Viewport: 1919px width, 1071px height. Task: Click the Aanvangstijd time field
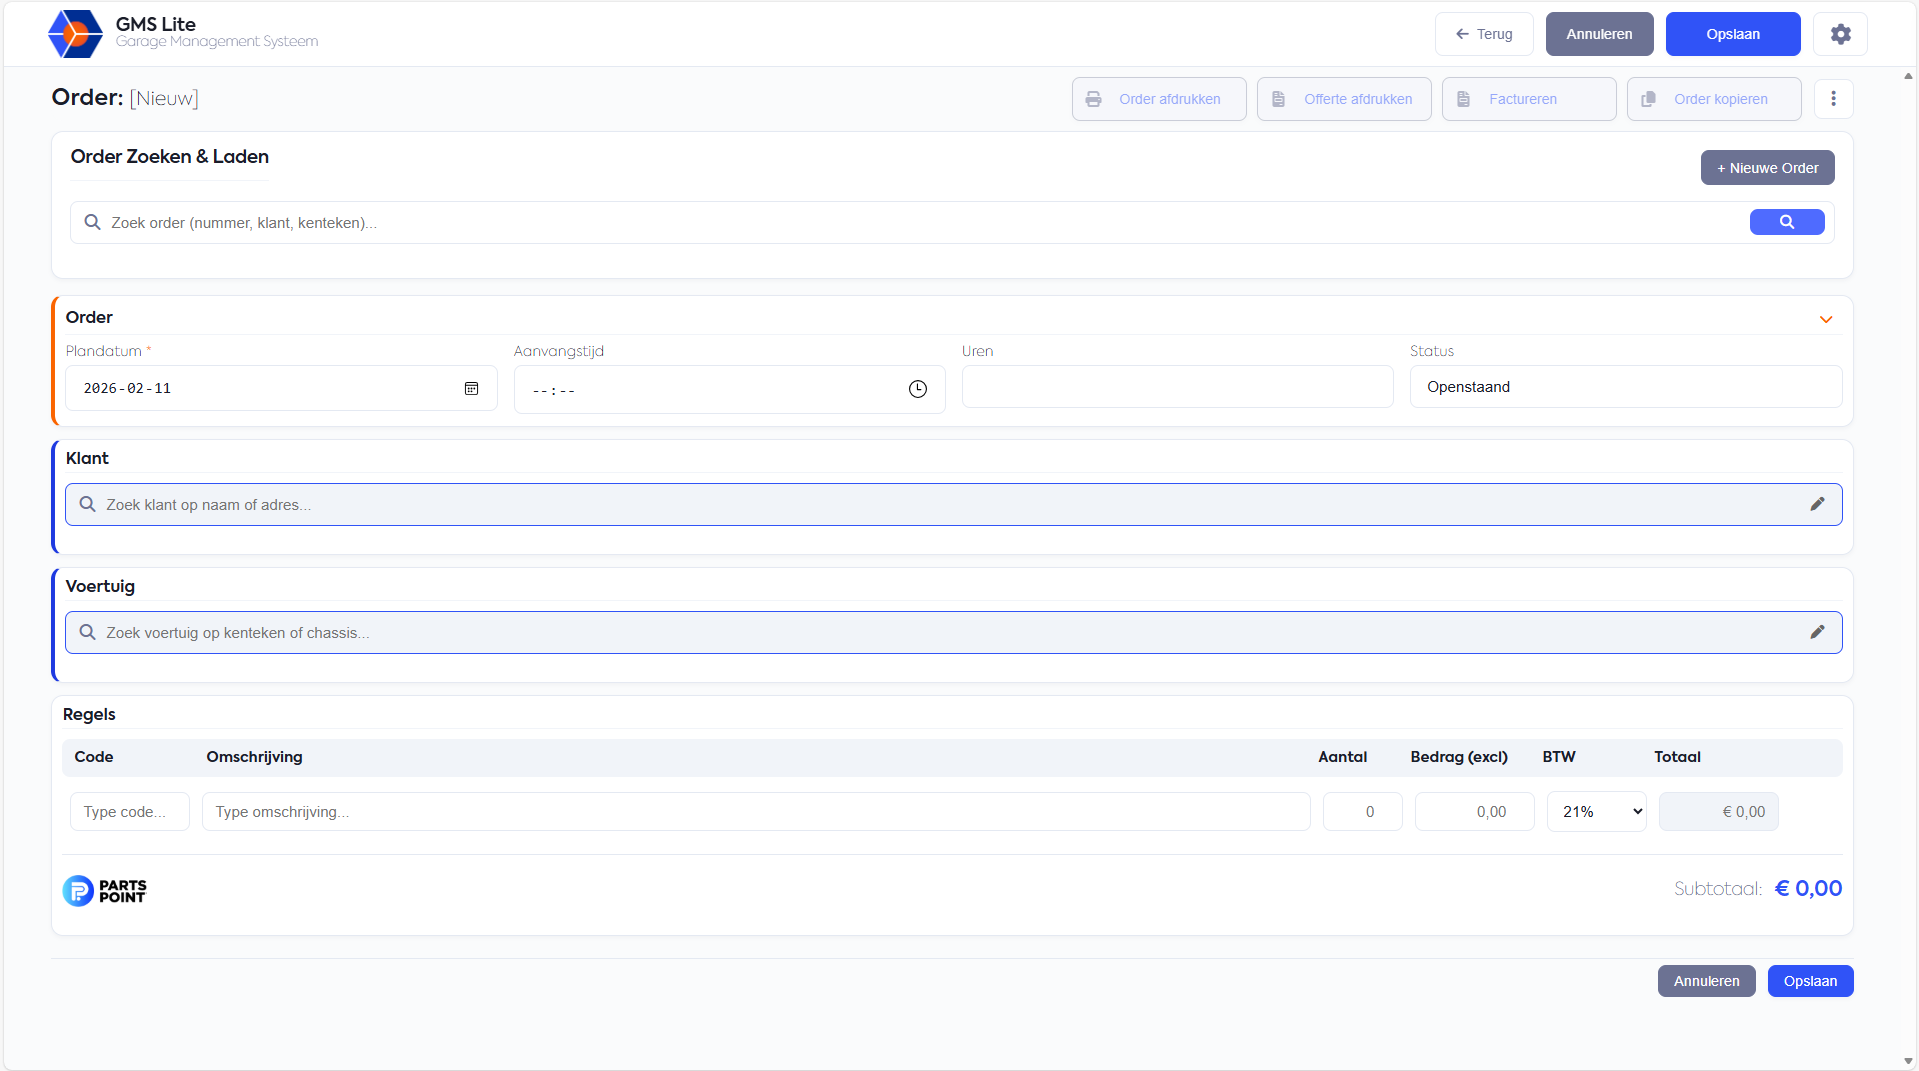[729, 389]
